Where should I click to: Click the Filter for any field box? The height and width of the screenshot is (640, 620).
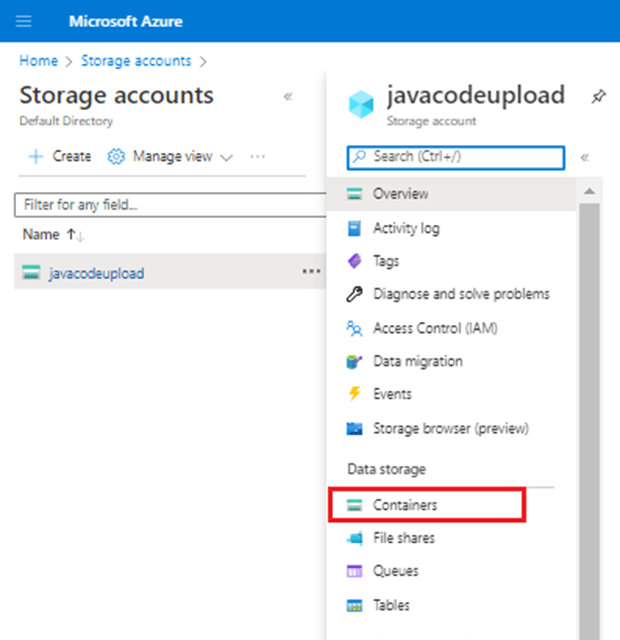[x=160, y=205]
